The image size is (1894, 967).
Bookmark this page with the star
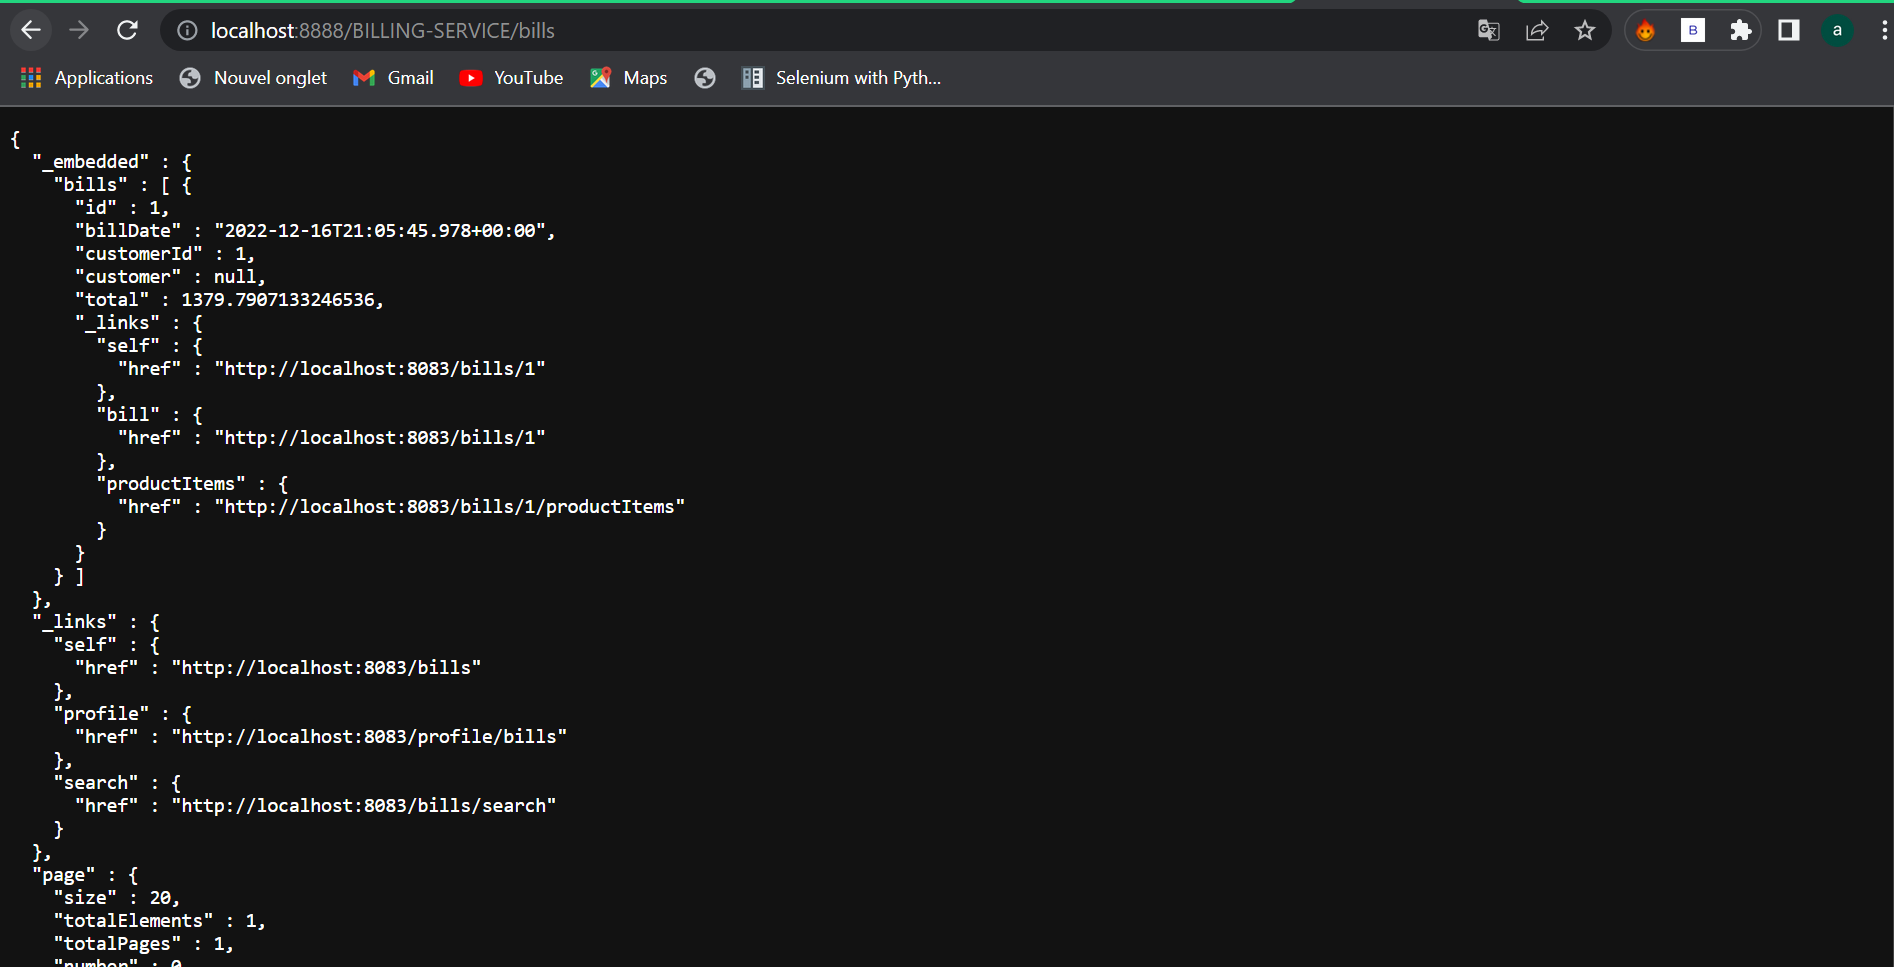click(x=1585, y=30)
